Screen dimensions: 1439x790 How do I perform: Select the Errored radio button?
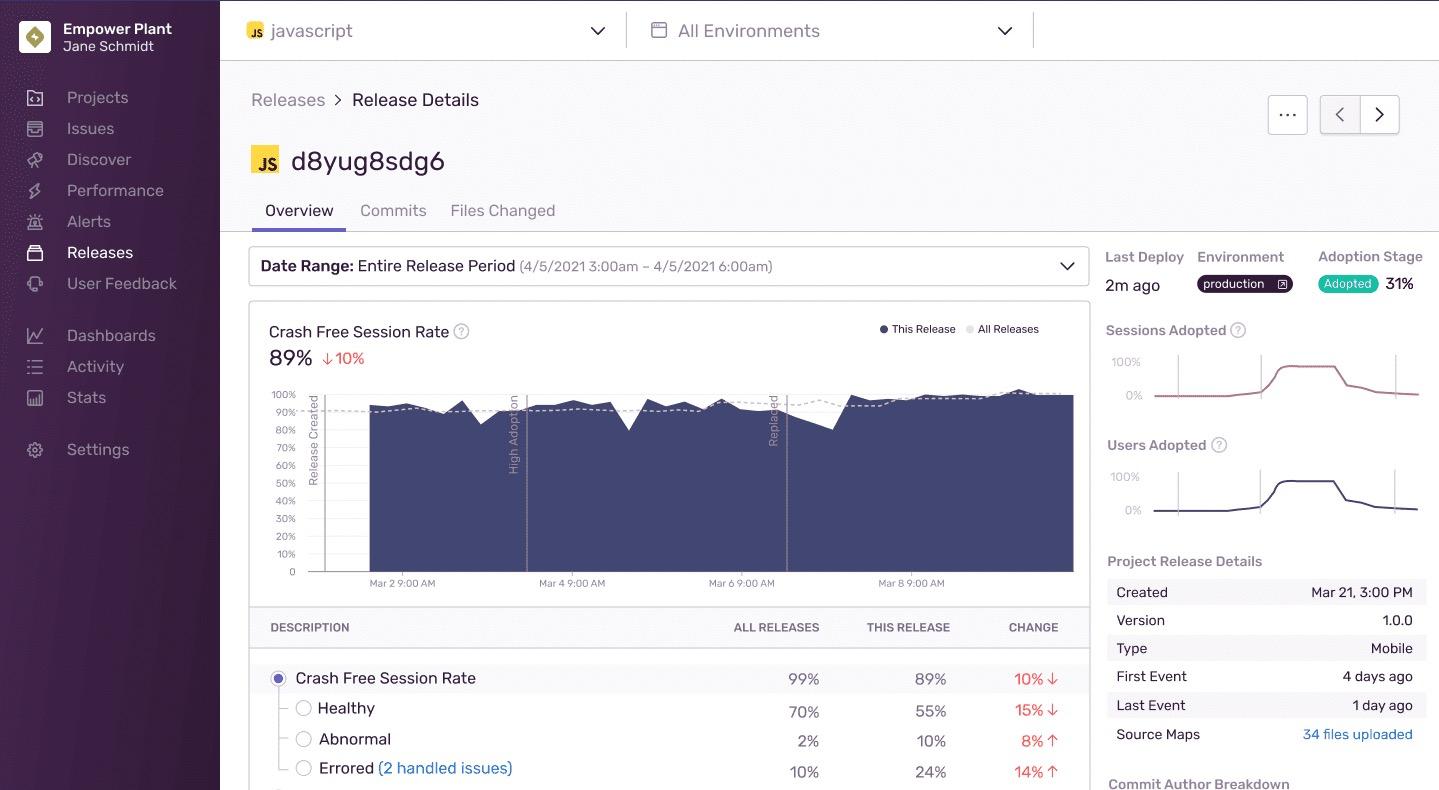pyautogui.click(x=304, y=768)
